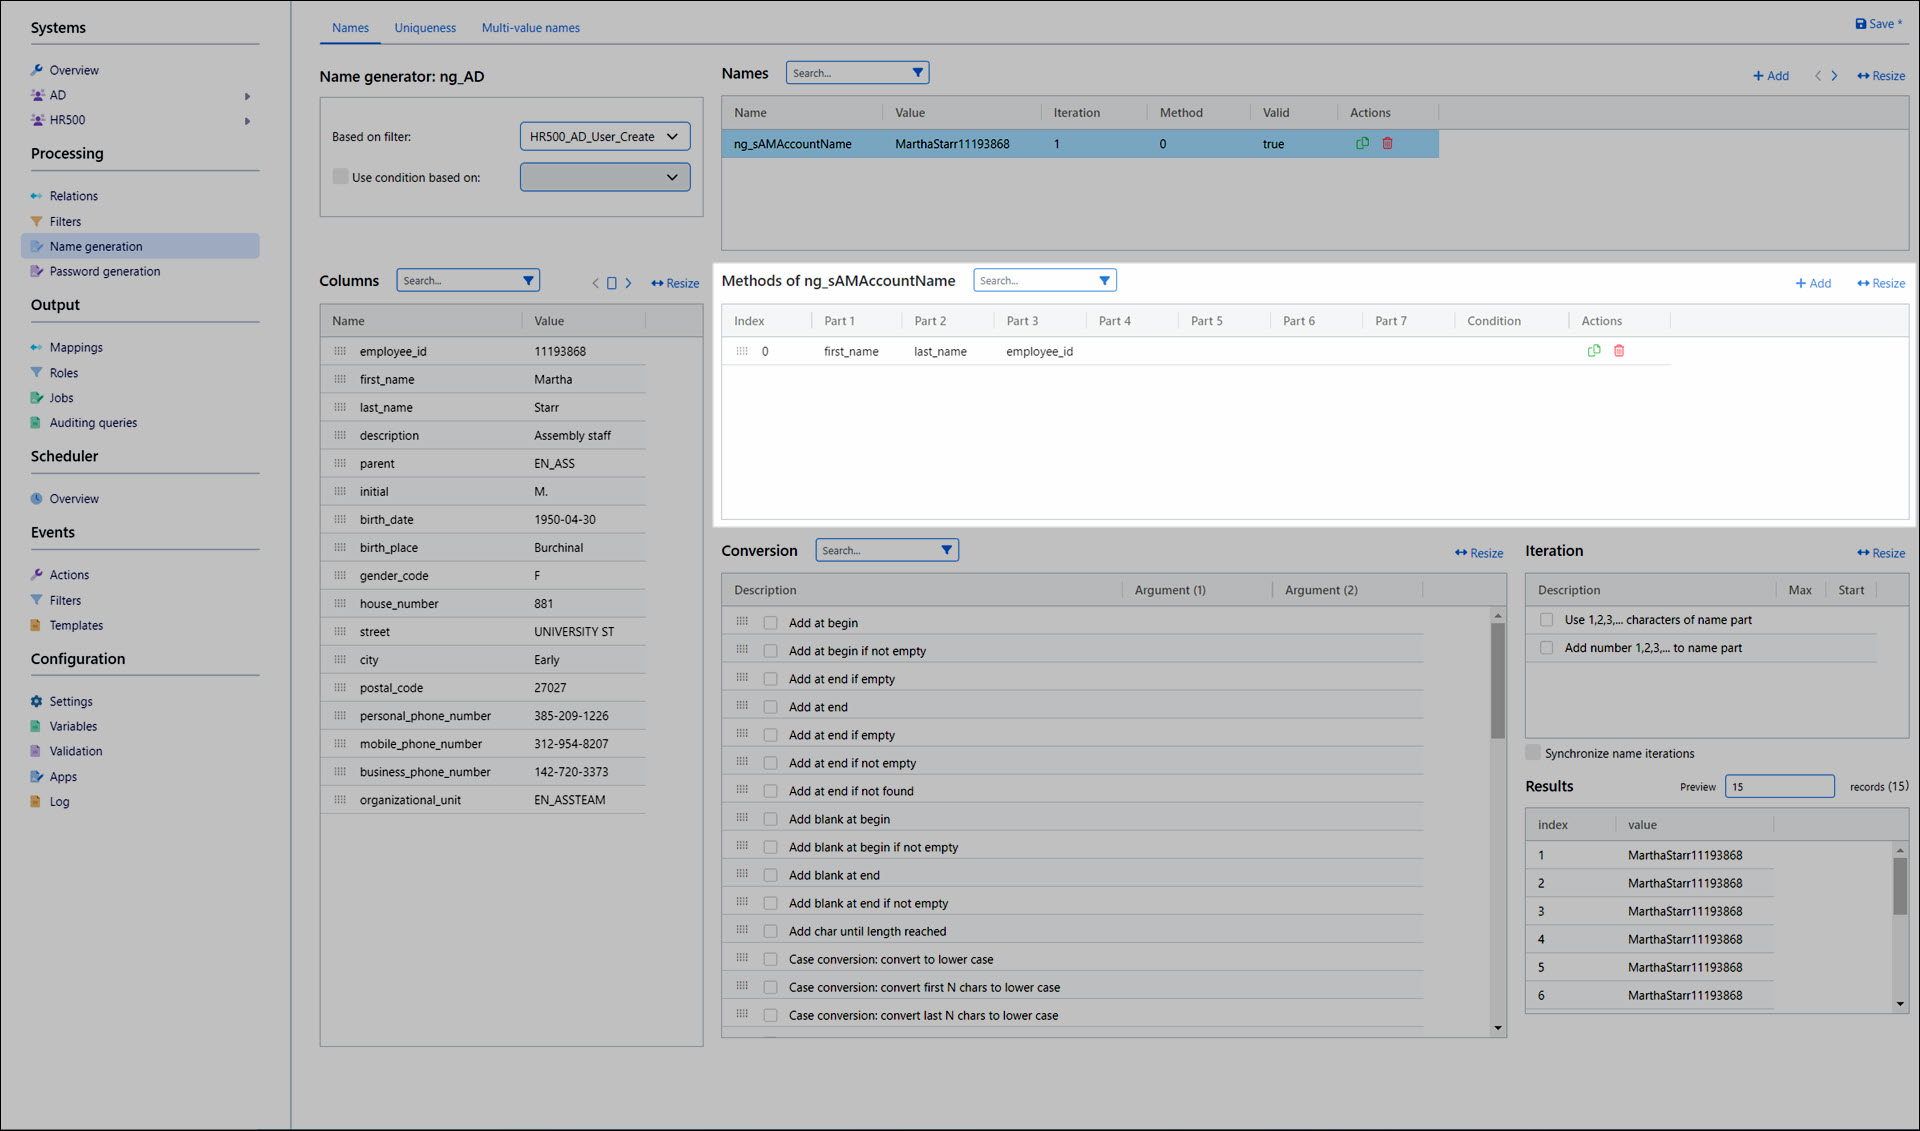The width and height of the screenshot is (1920, 1131).
Task: Click the Save icon at top right
Action: click(1861, 24)
